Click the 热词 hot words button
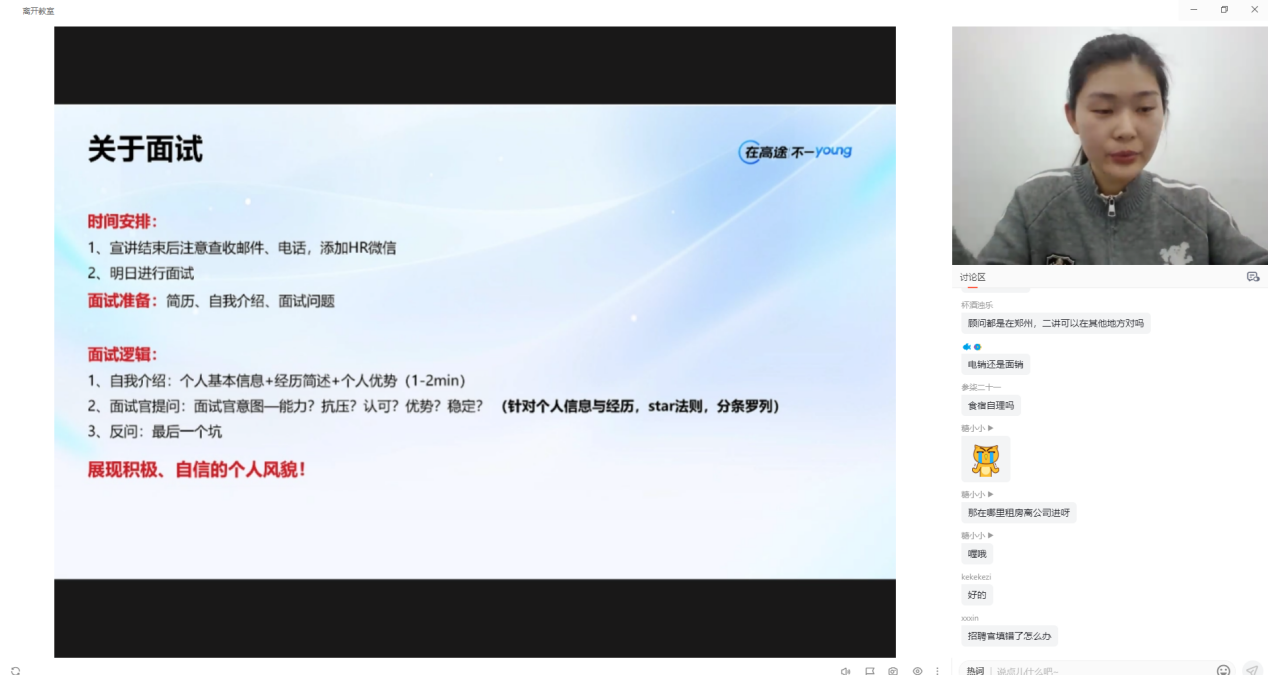The width and height of the screenshot is (1268, 675). [x=975, y=671]
